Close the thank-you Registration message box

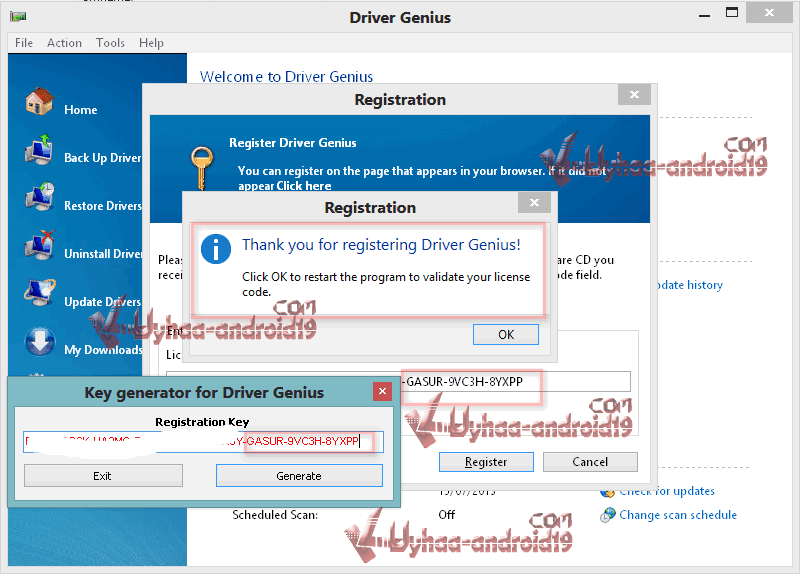[x=534, y=203]
